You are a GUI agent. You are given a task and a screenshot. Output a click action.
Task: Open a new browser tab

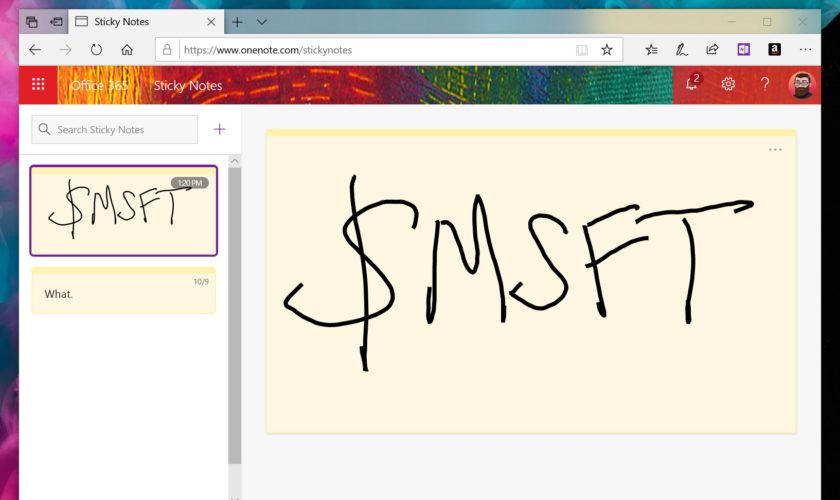(x=237, y=22)
